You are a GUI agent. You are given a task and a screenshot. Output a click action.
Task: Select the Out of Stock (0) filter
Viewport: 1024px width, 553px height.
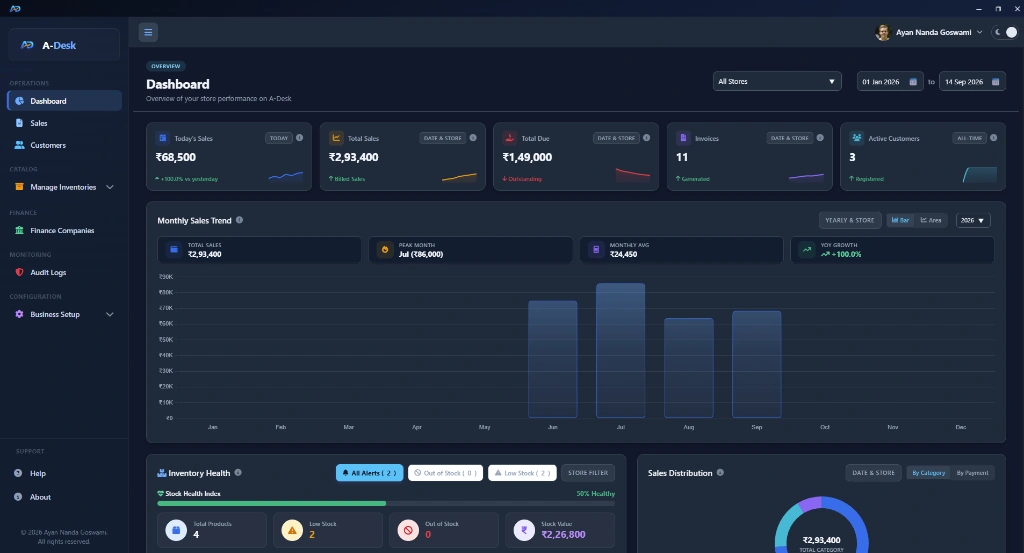(x=445, y=473)
